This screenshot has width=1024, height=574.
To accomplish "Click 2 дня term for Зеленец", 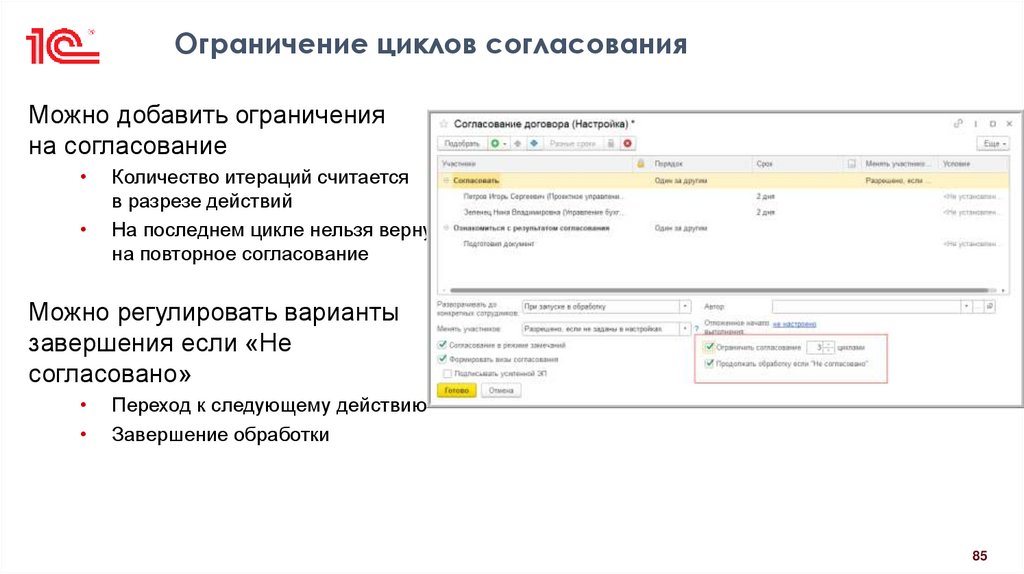I will pyautogui.click(x=765, y=212).
